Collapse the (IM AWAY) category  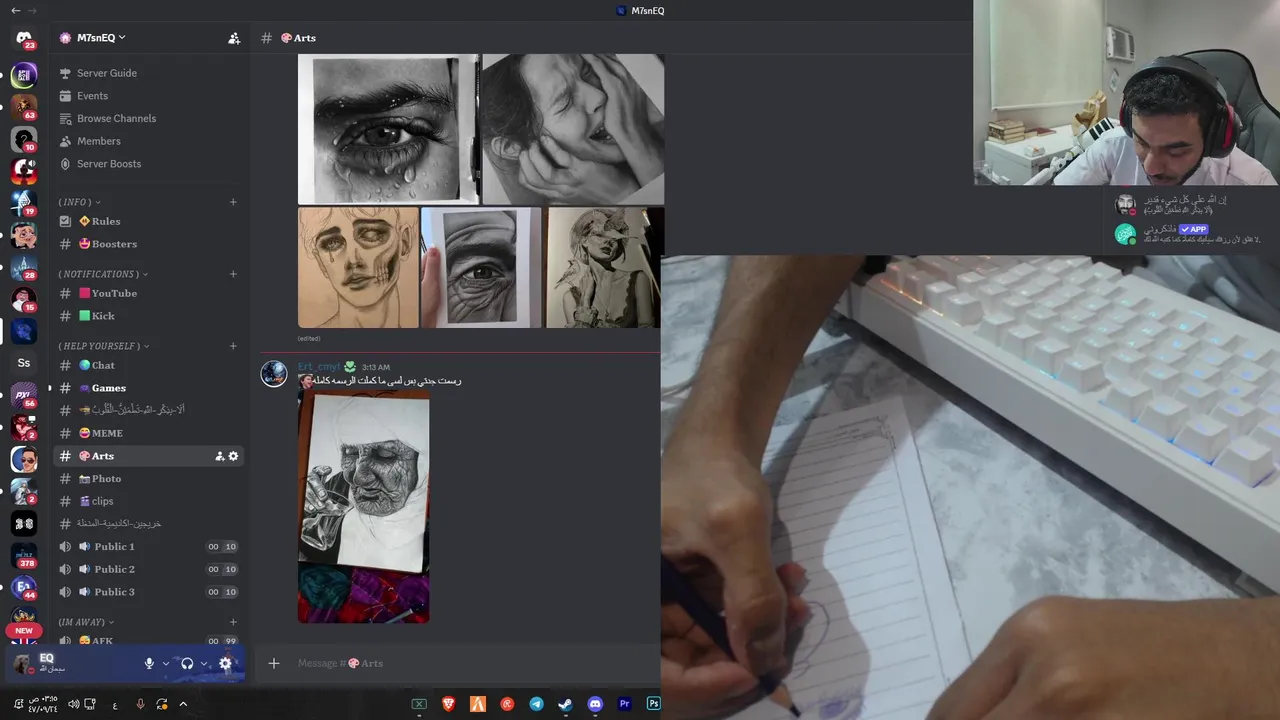click(x=86, y=622)
